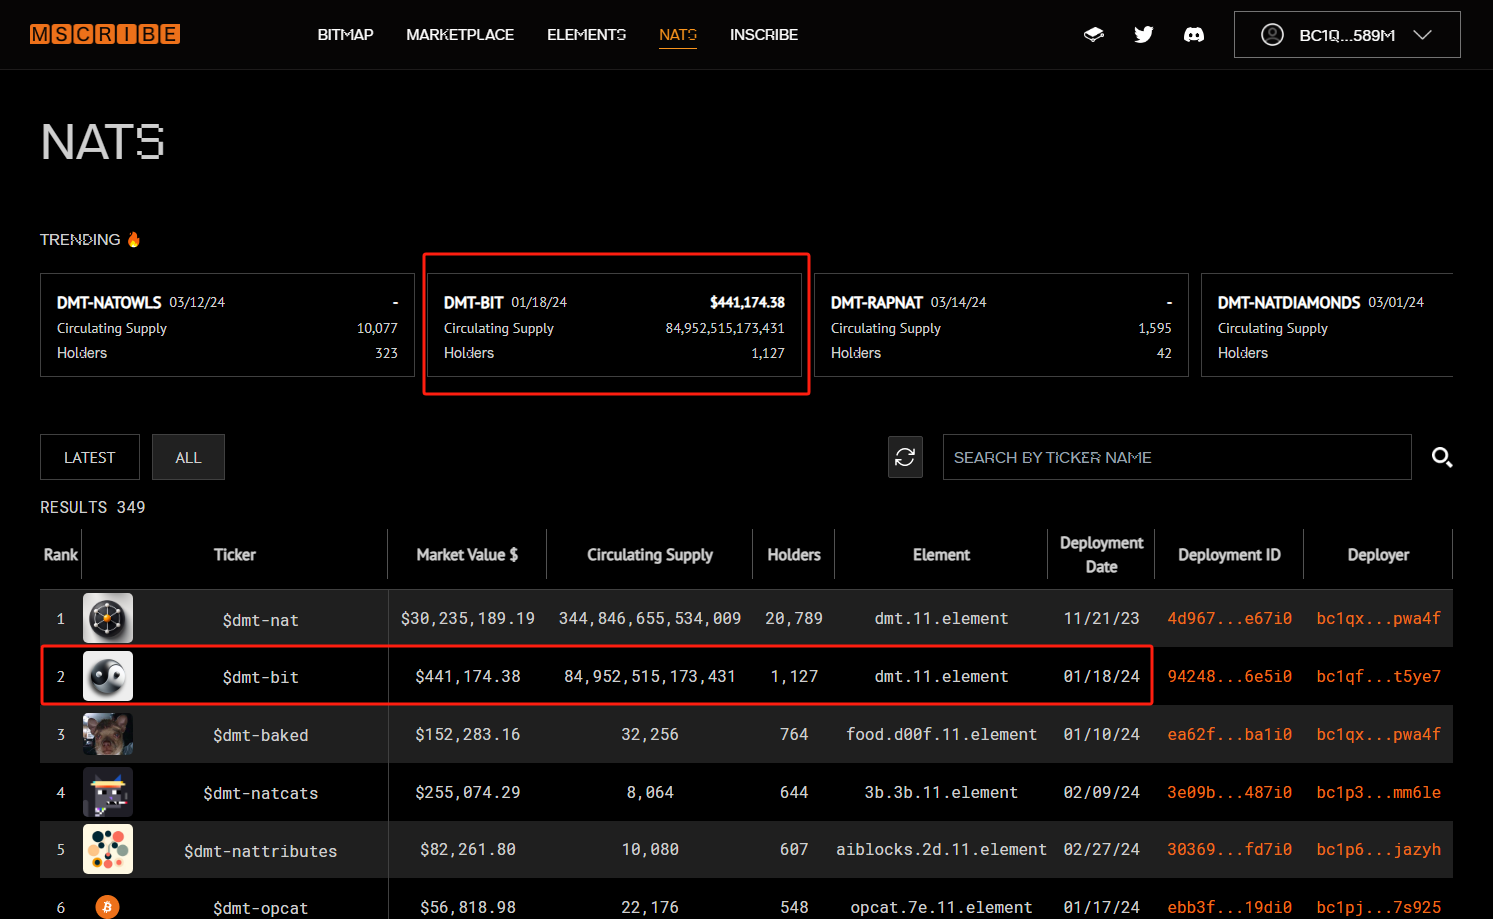The height and width of the screenshot is (919, 1493).
Task: Click the search magnifier icon
Action: [x=1441, y=457]
